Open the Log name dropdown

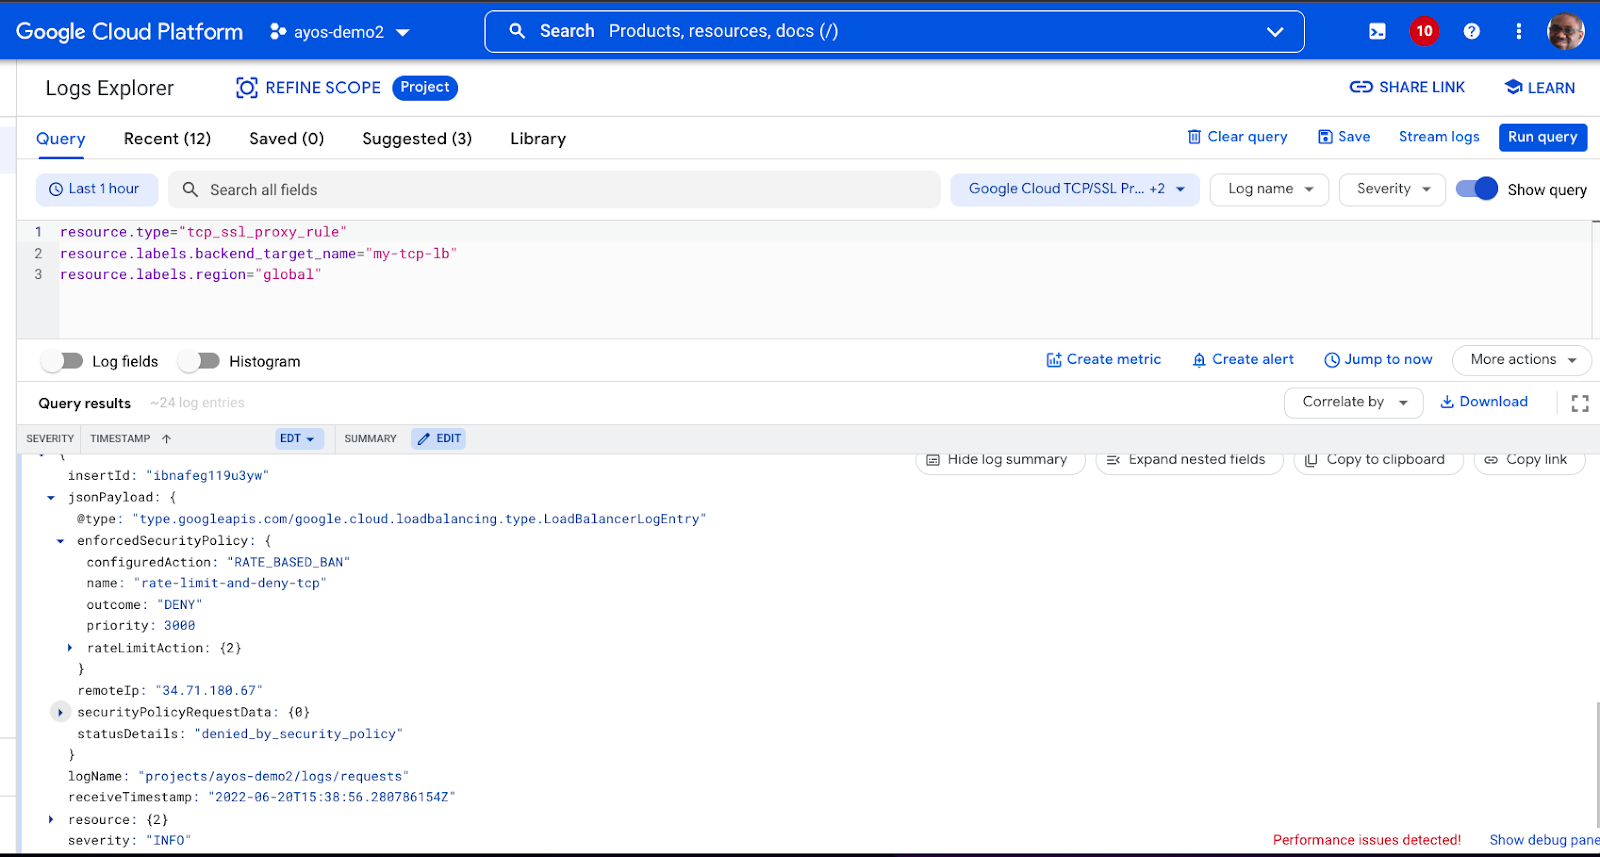1269,189
